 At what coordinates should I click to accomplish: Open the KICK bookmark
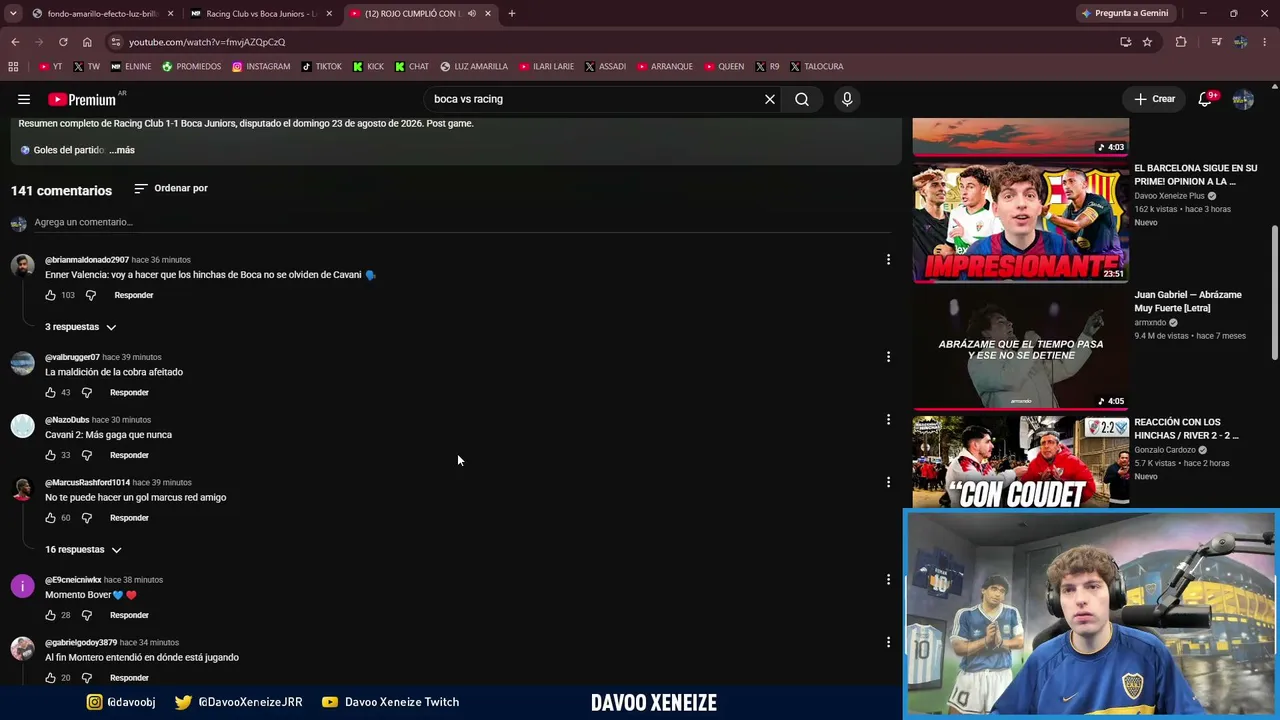coord(367,67)
